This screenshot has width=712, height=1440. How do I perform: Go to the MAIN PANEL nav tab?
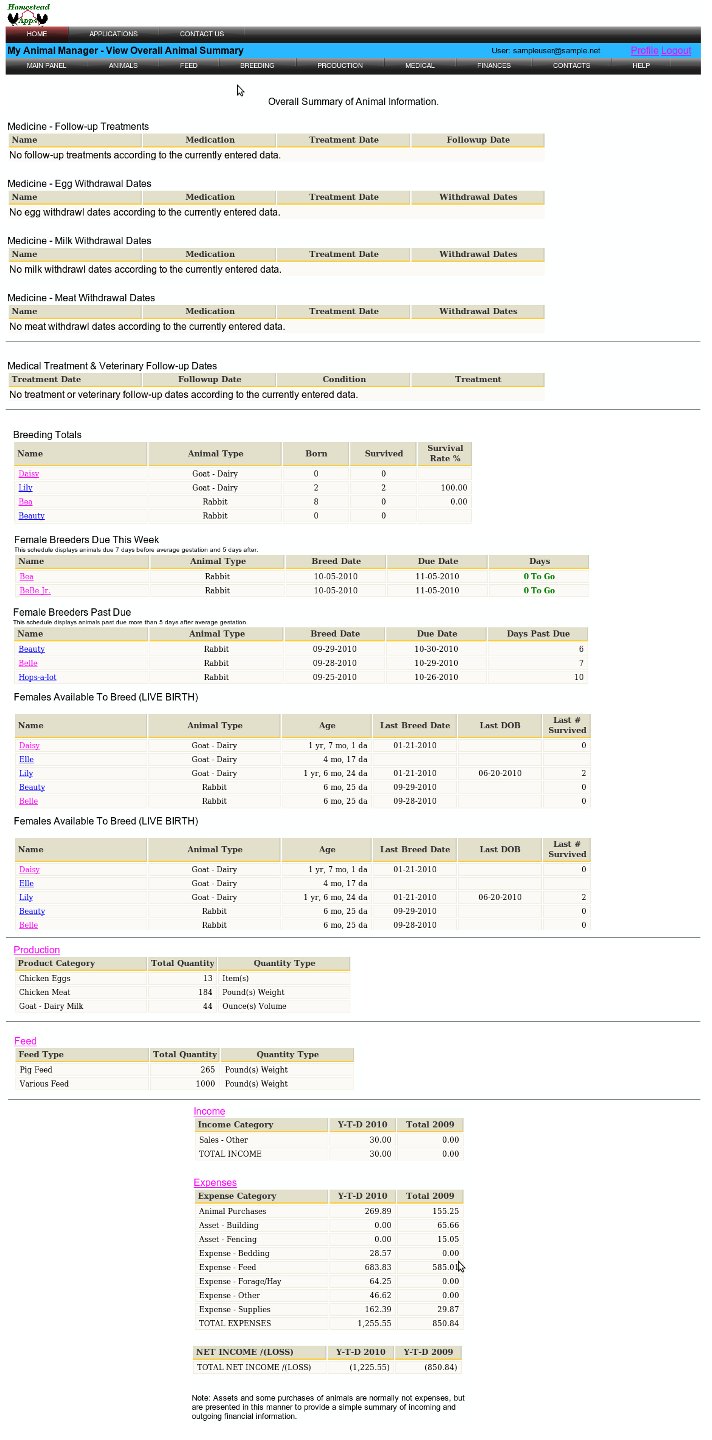[x=47, y=66]
